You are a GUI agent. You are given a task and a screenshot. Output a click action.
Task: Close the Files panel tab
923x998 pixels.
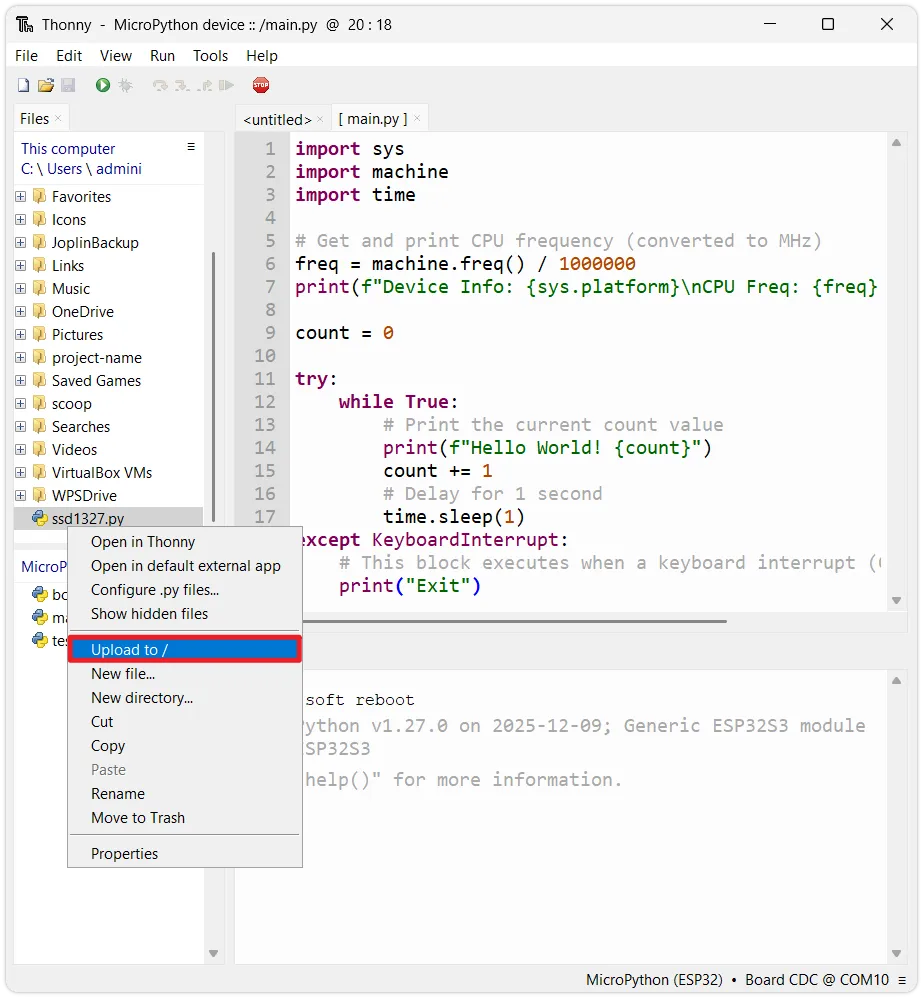pyautogui.click(x=58, y=118)
